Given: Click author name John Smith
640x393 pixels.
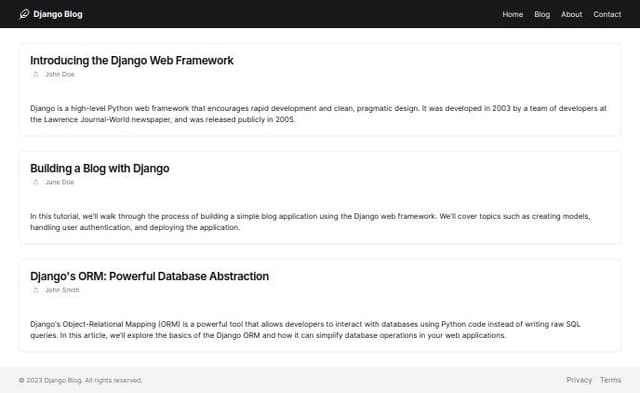Looking at the screenshot, I should point(62,290).
